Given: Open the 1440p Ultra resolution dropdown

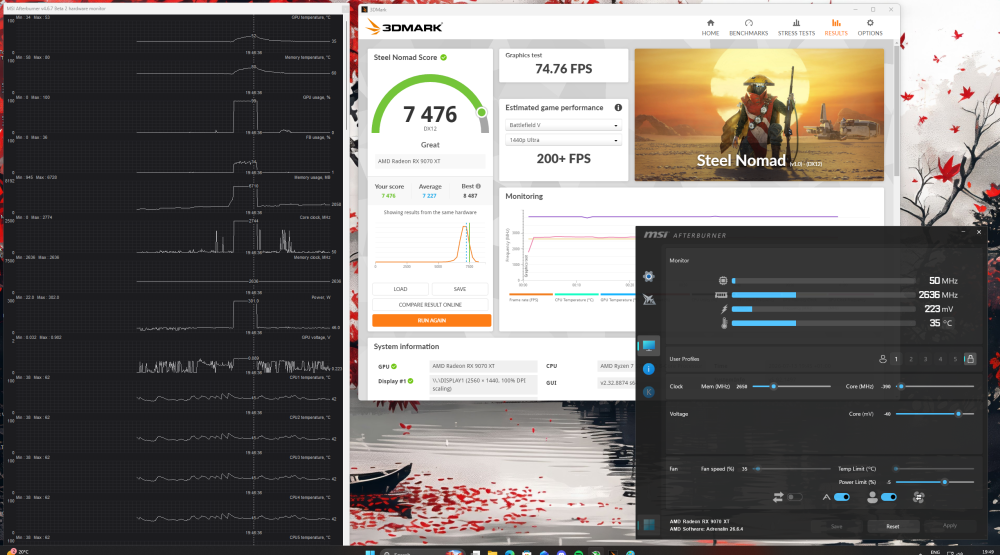Looking at the screenshot, I should pos(563,140).
